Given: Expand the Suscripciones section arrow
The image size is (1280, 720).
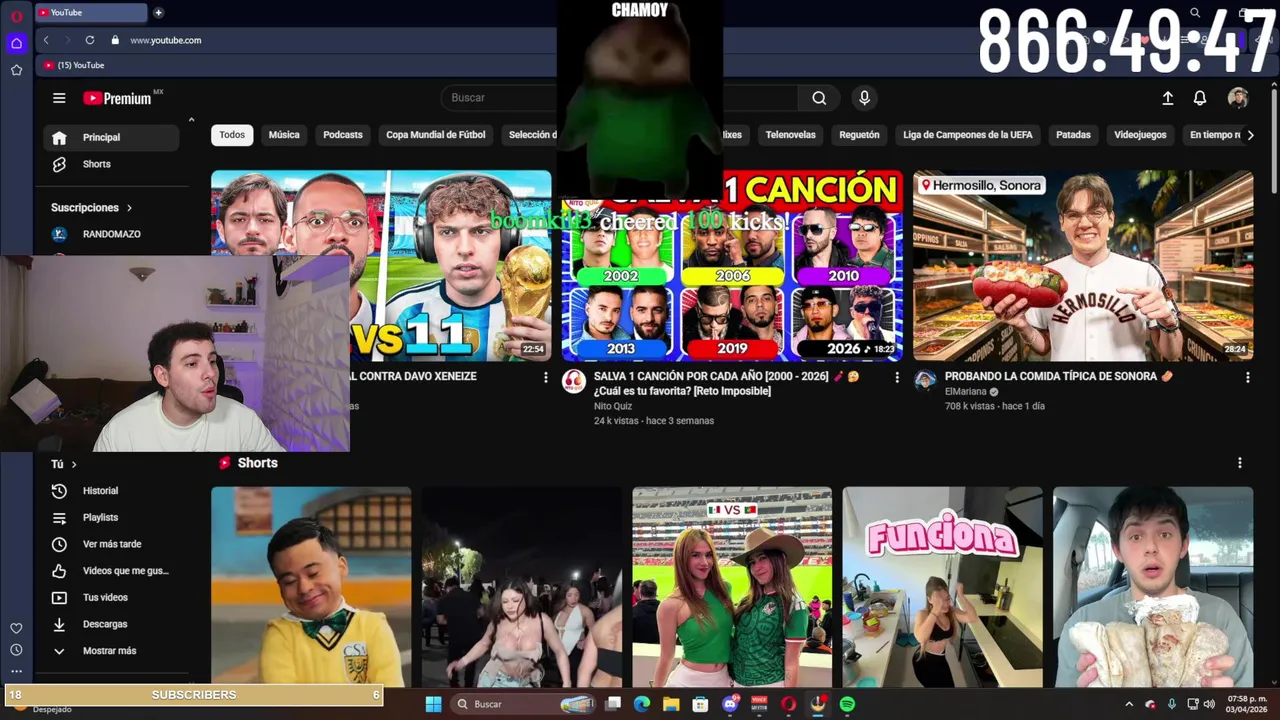Looking at the screenshot, I should pyautogui.click(x=129, y=208).
